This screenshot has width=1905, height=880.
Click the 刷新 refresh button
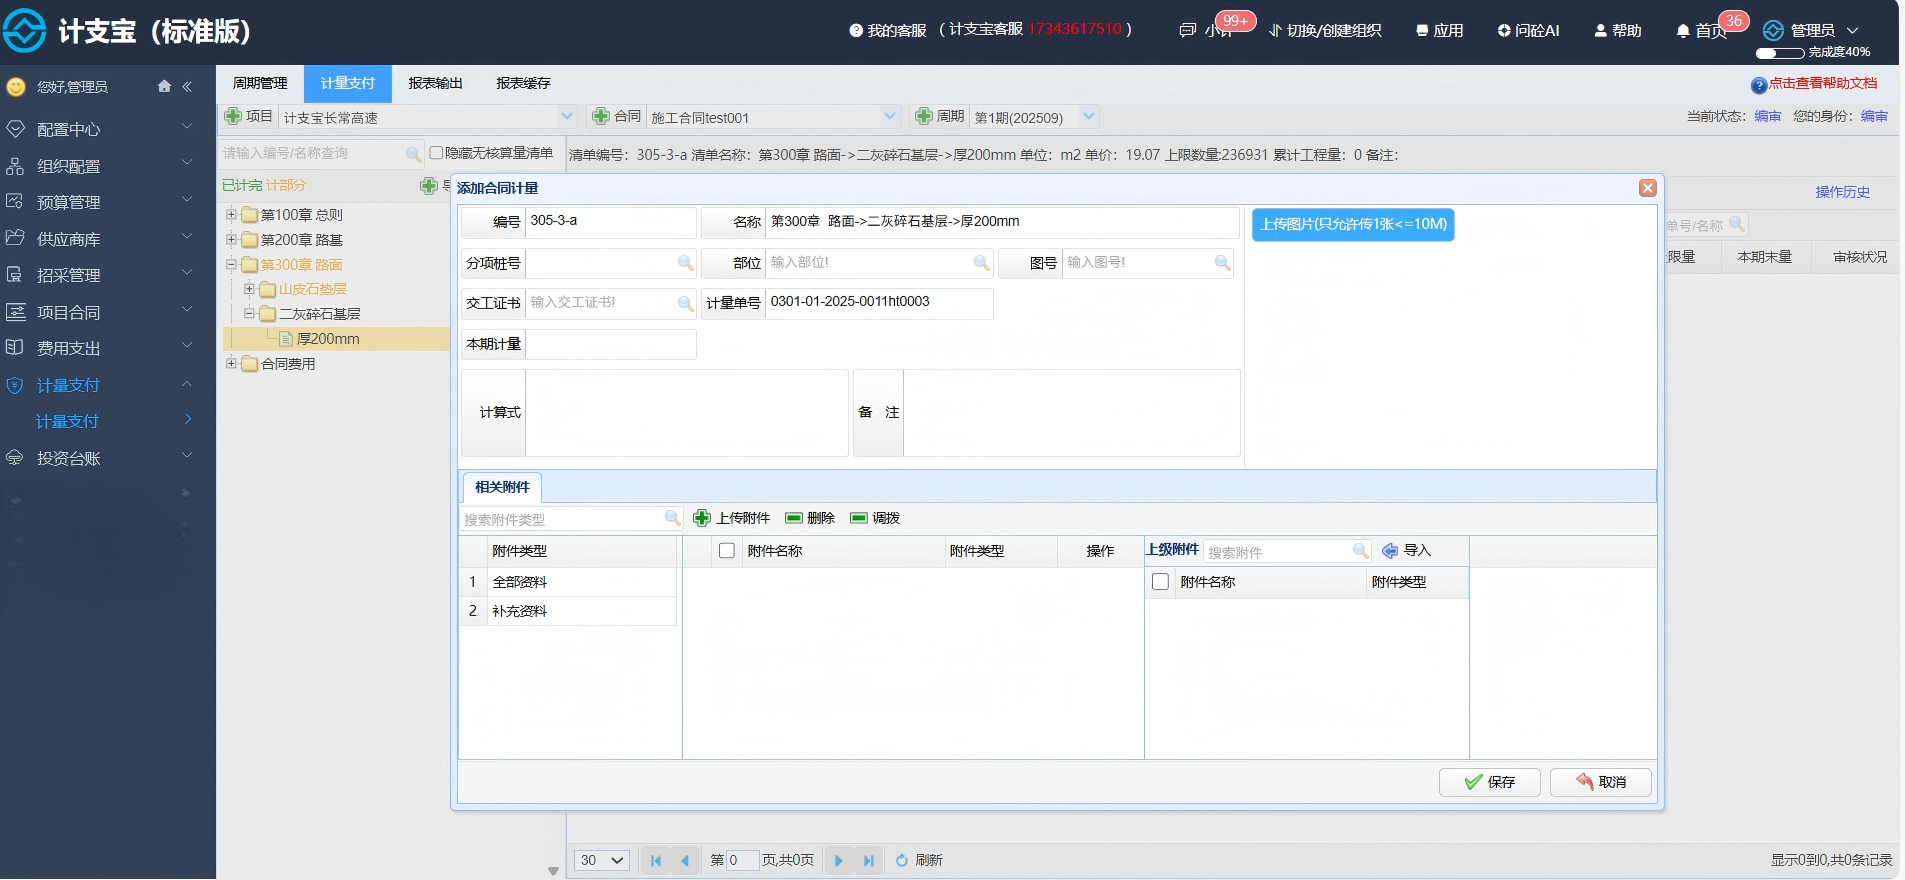click(x=919, y=860)
